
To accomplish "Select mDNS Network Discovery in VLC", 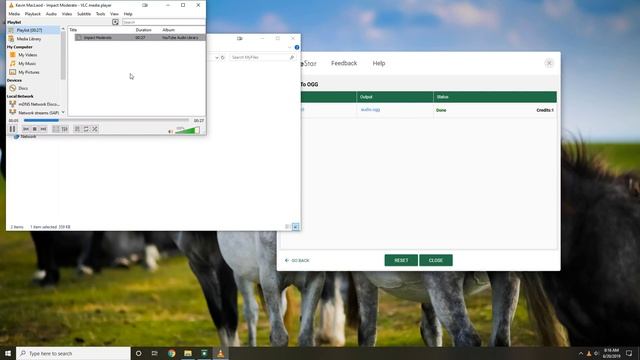I will coord(33,104).
